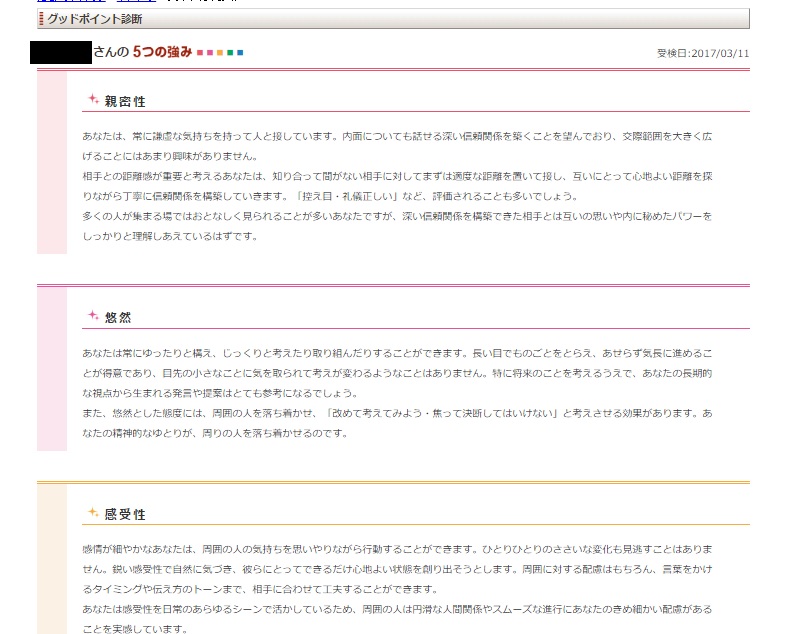790x634 pixels.
Task: Click the グッドポイント診断 header bar
Action: 393,19
